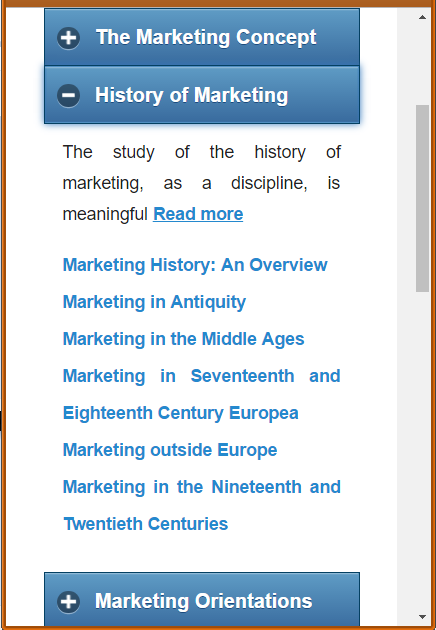Click the intro paragraph about marketing history
The height and width of the screenshot is (630, 436).
click(x=202, y=183)
